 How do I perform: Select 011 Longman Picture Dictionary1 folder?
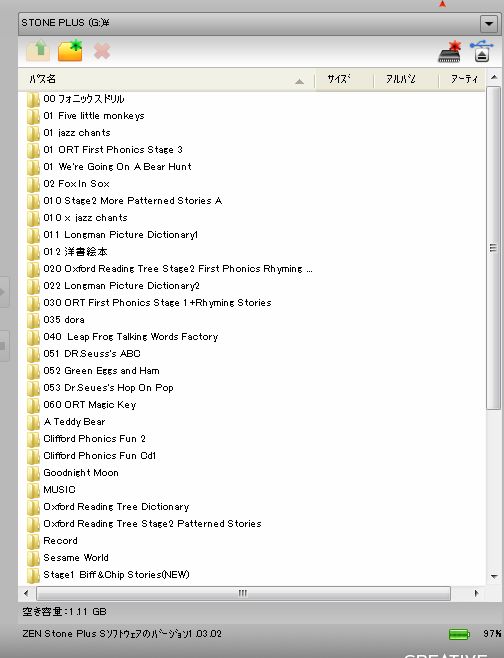[x=112, y=235]
